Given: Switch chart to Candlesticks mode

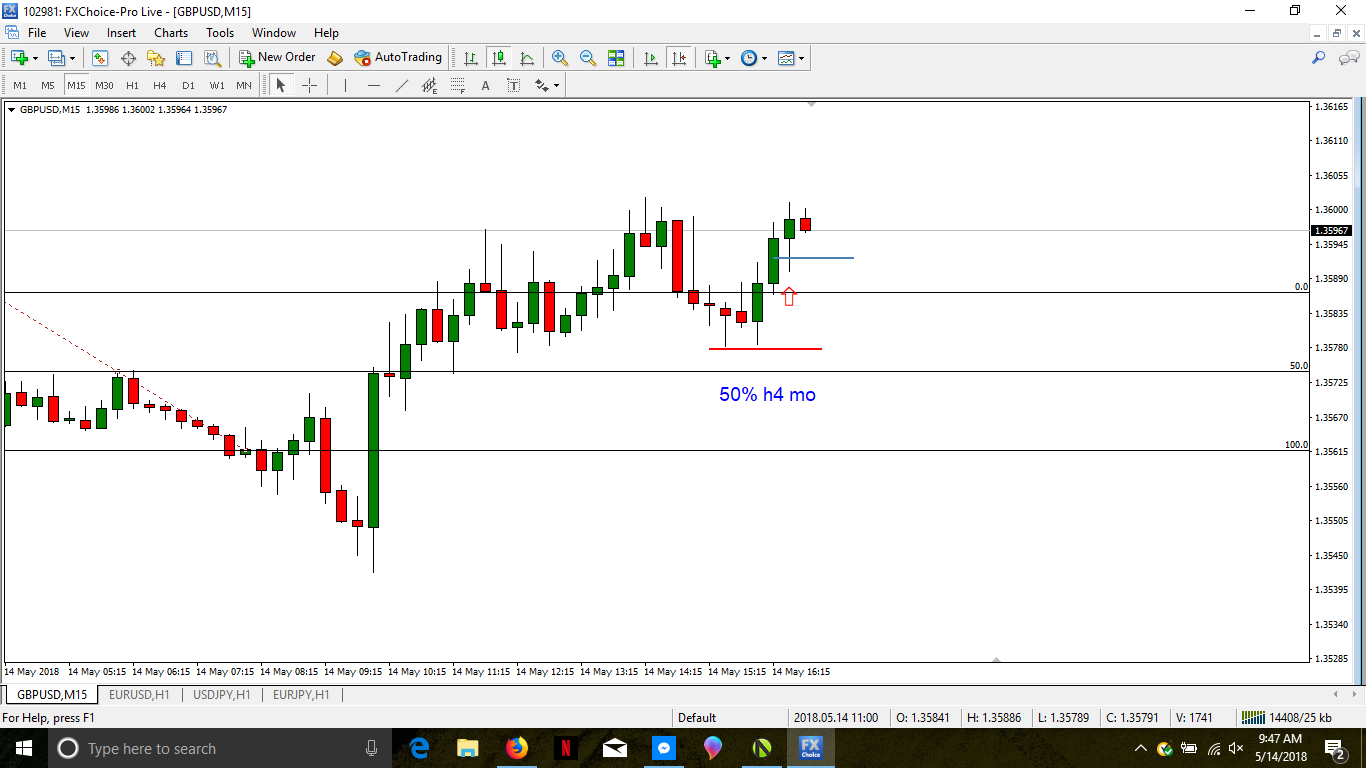Looking at the screenshot, I should pos(498,58).
